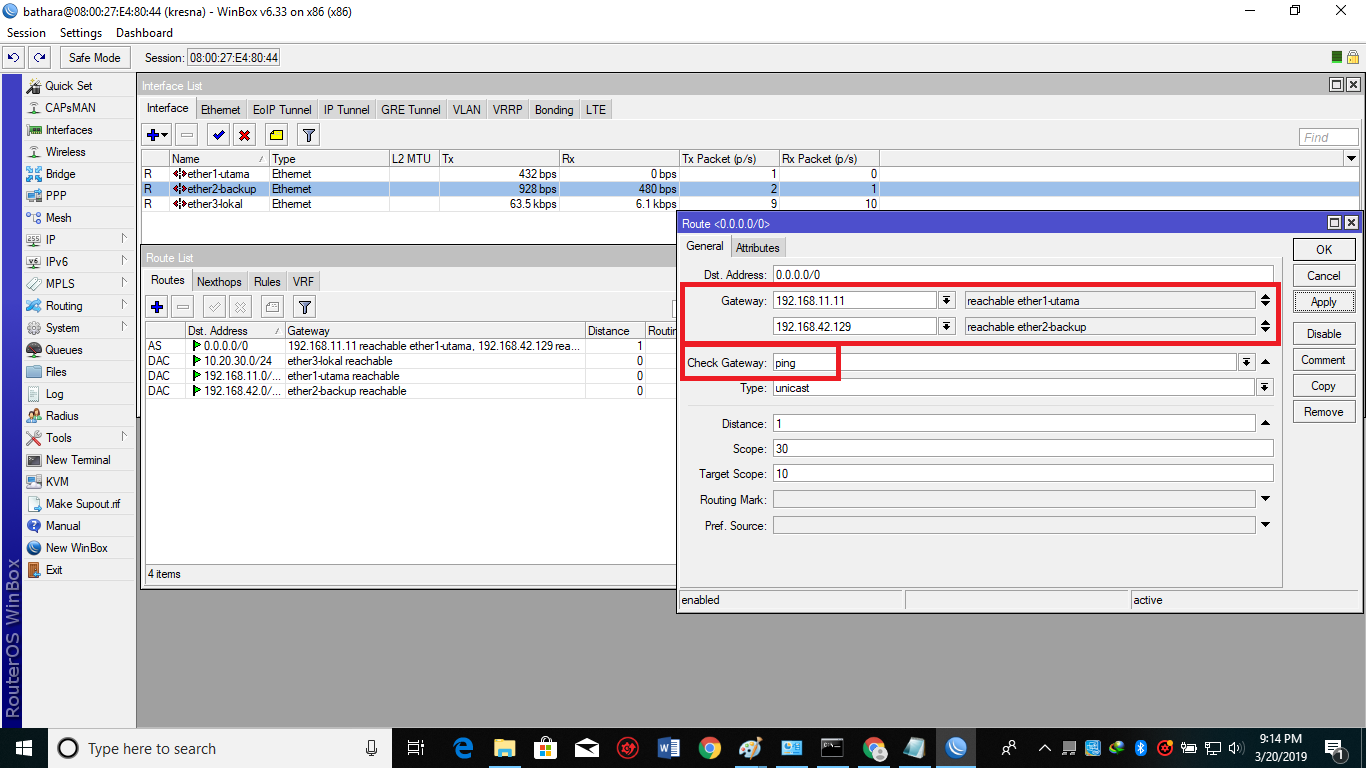Screen dimensions: 1366x768
Task: Switch to the VLAN tab in Interface List
Action: pyautogui.click(x=466, y=110)
